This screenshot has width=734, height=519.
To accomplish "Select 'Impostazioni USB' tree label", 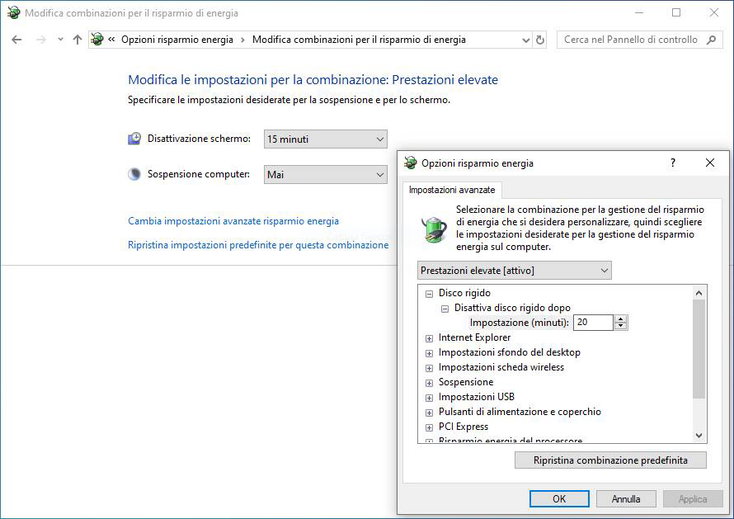I will (476, 397).
